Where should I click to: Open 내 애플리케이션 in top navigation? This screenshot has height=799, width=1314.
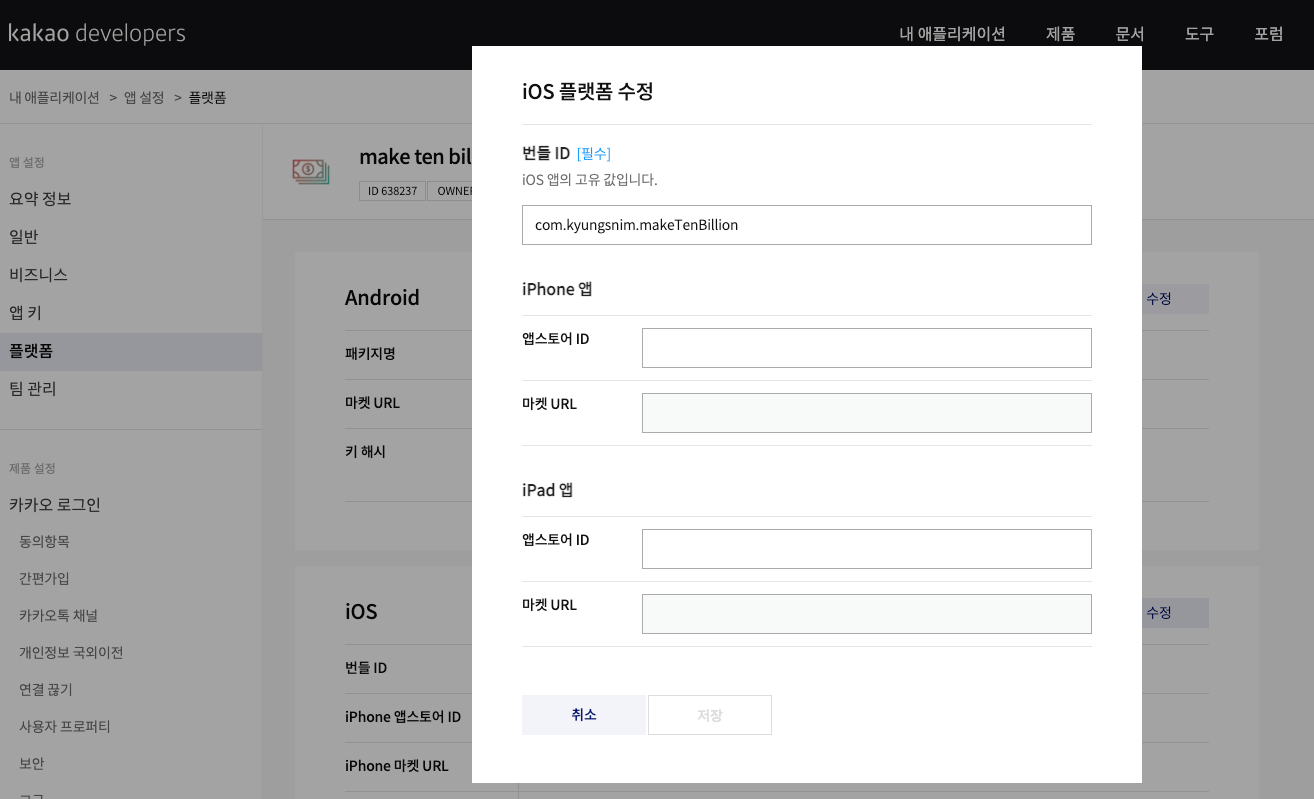pyautogui.click(x=952, y=34)
